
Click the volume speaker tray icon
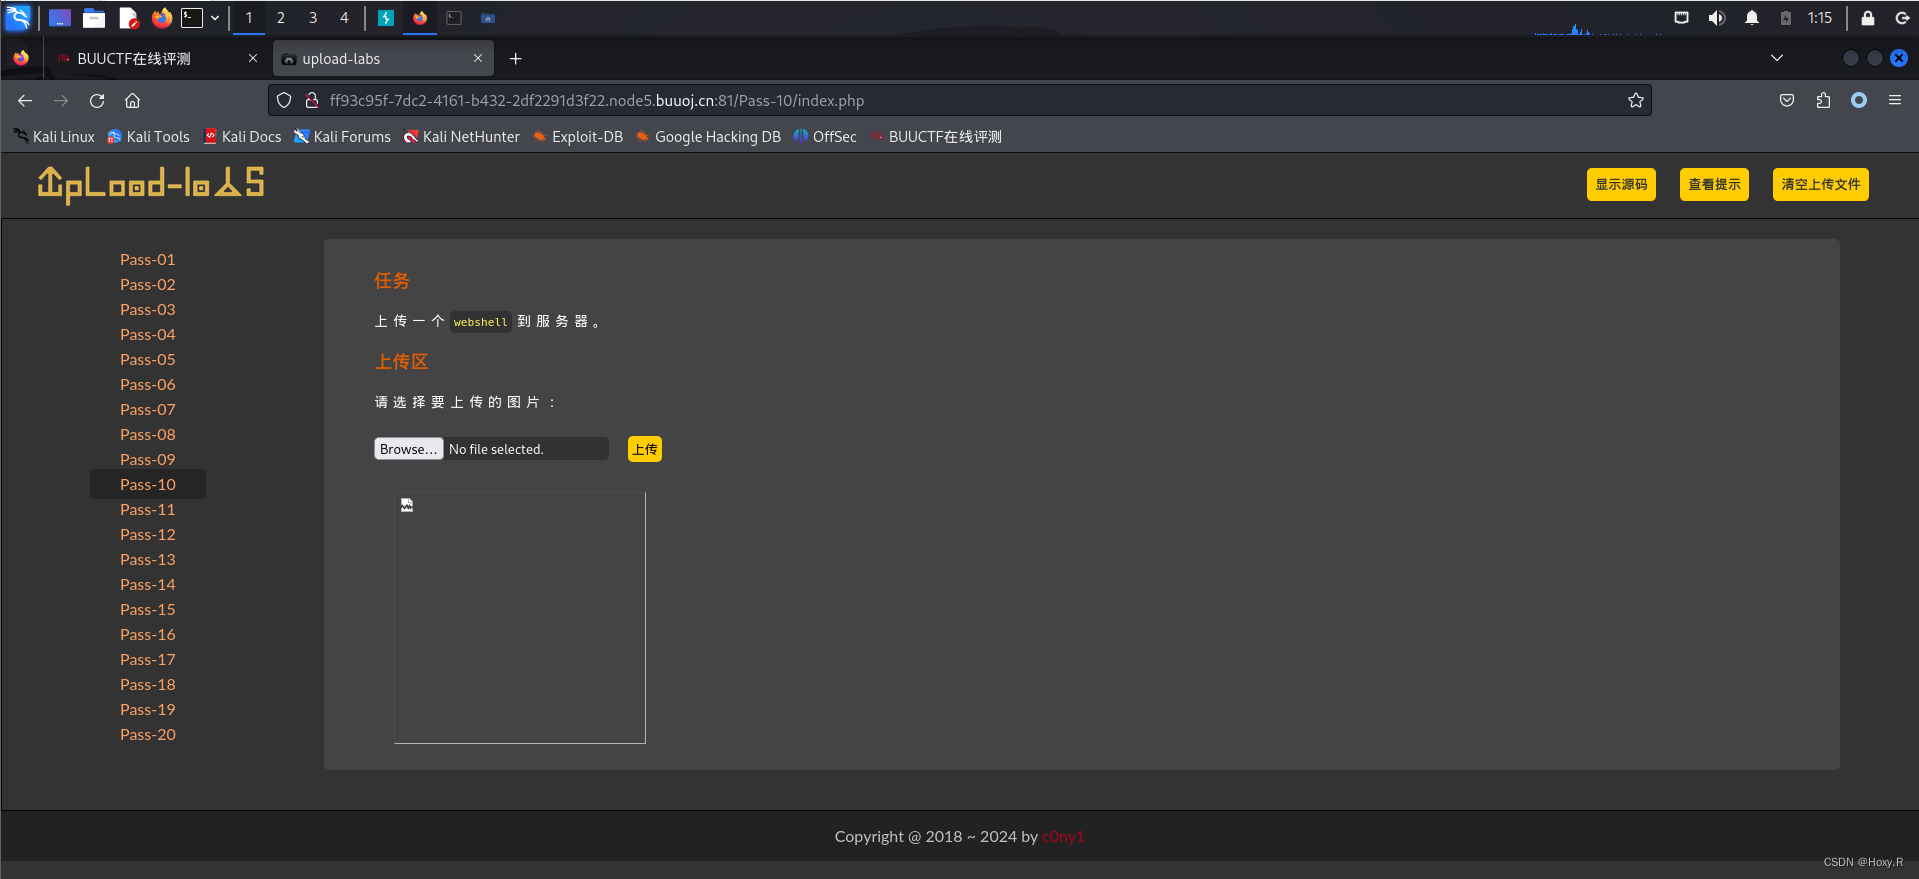click(1717, 18)
